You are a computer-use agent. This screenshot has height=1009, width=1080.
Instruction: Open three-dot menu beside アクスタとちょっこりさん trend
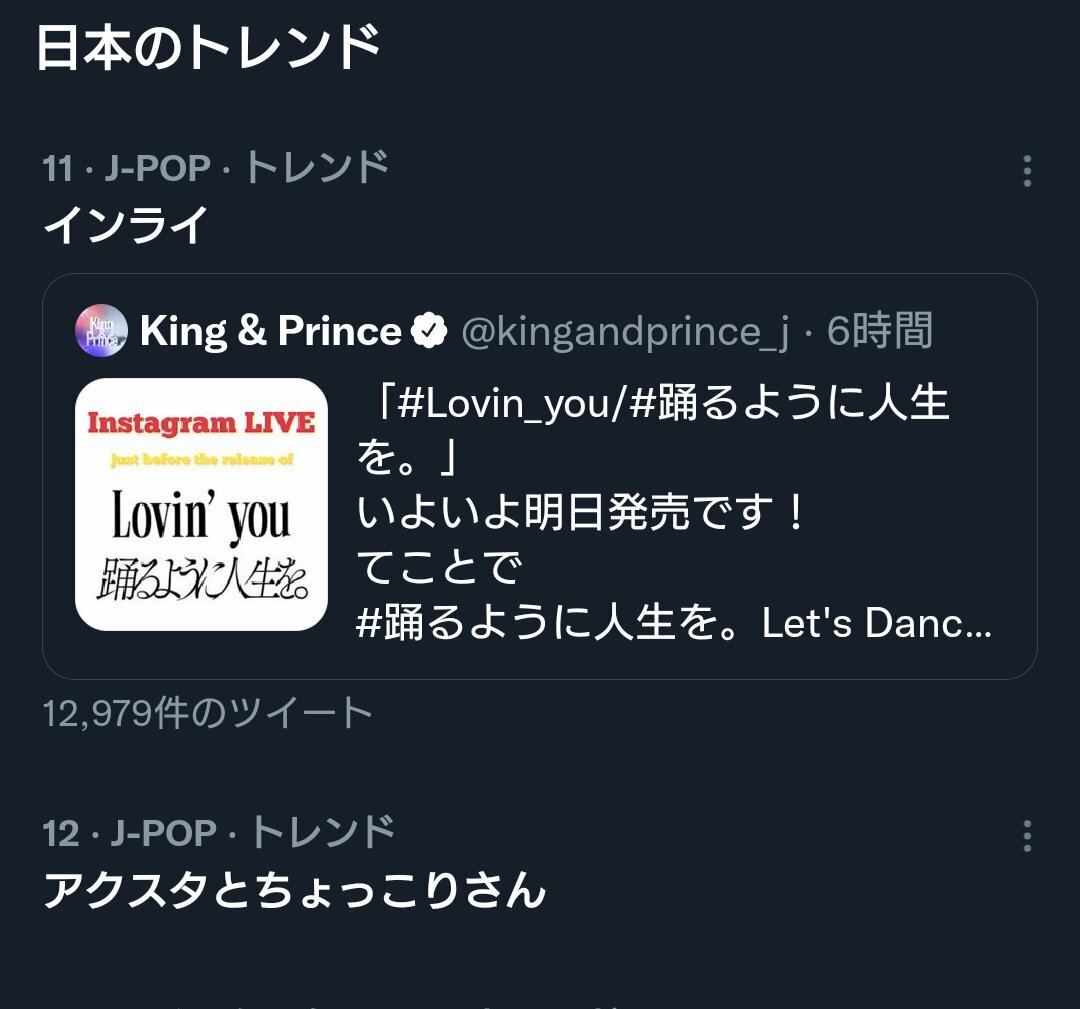tap(1027, 836)
